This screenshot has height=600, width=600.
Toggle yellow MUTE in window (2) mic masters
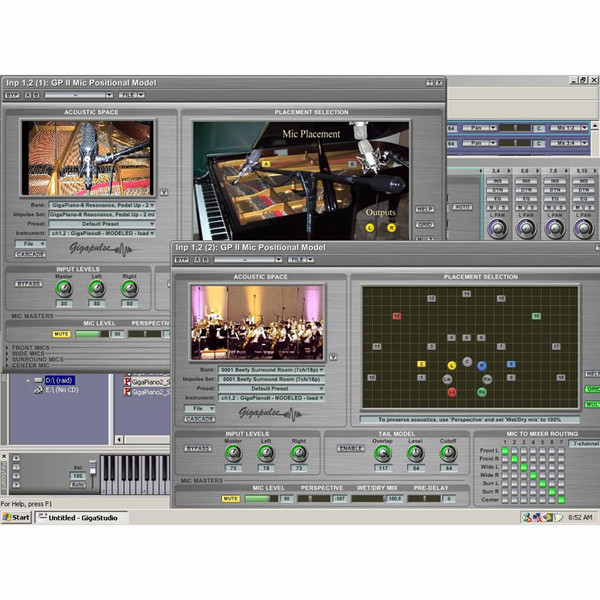(x=230, y=499)
